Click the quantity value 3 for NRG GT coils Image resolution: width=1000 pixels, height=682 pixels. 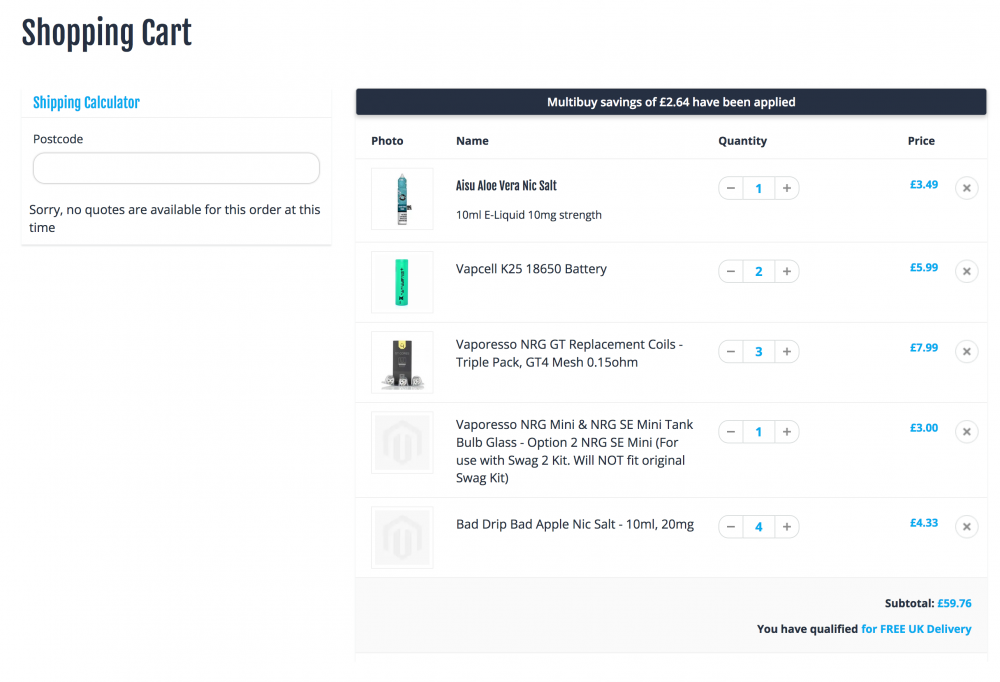coord(759,352)
